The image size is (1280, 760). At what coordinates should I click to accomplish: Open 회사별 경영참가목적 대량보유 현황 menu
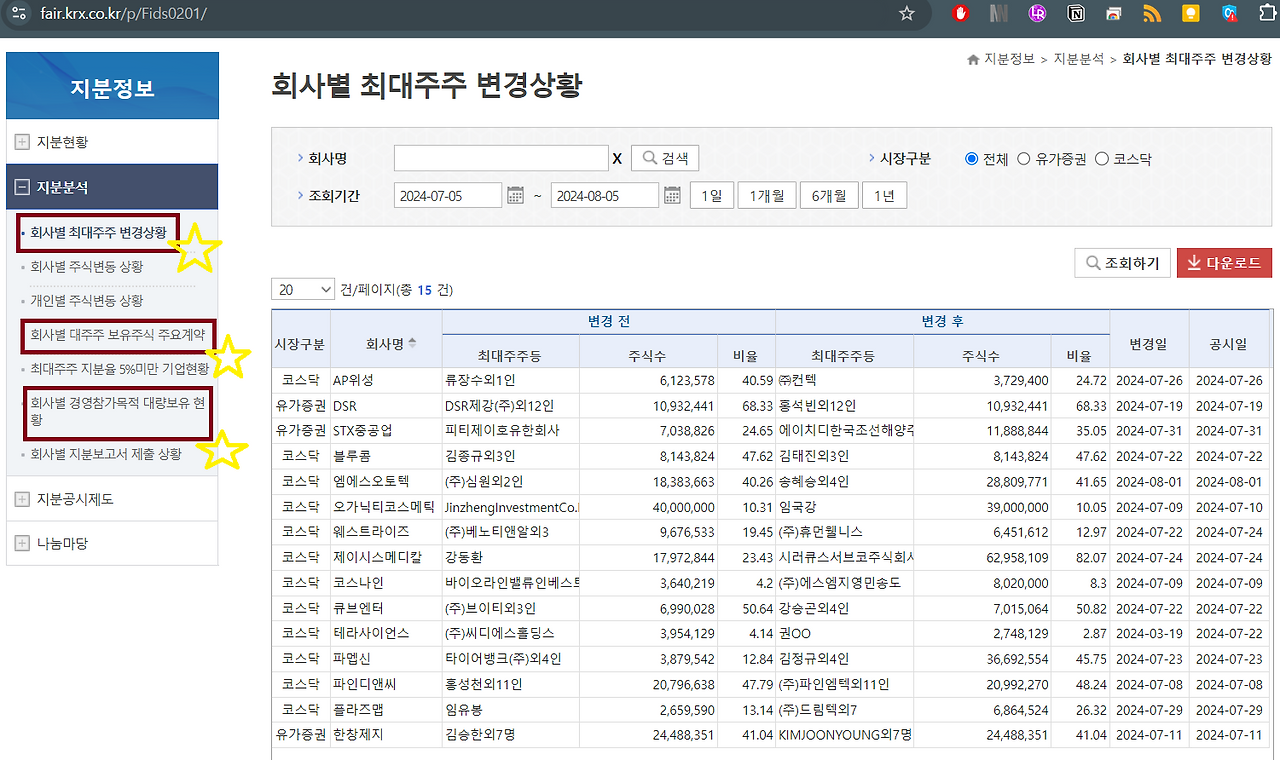click(x=117, y=412)
